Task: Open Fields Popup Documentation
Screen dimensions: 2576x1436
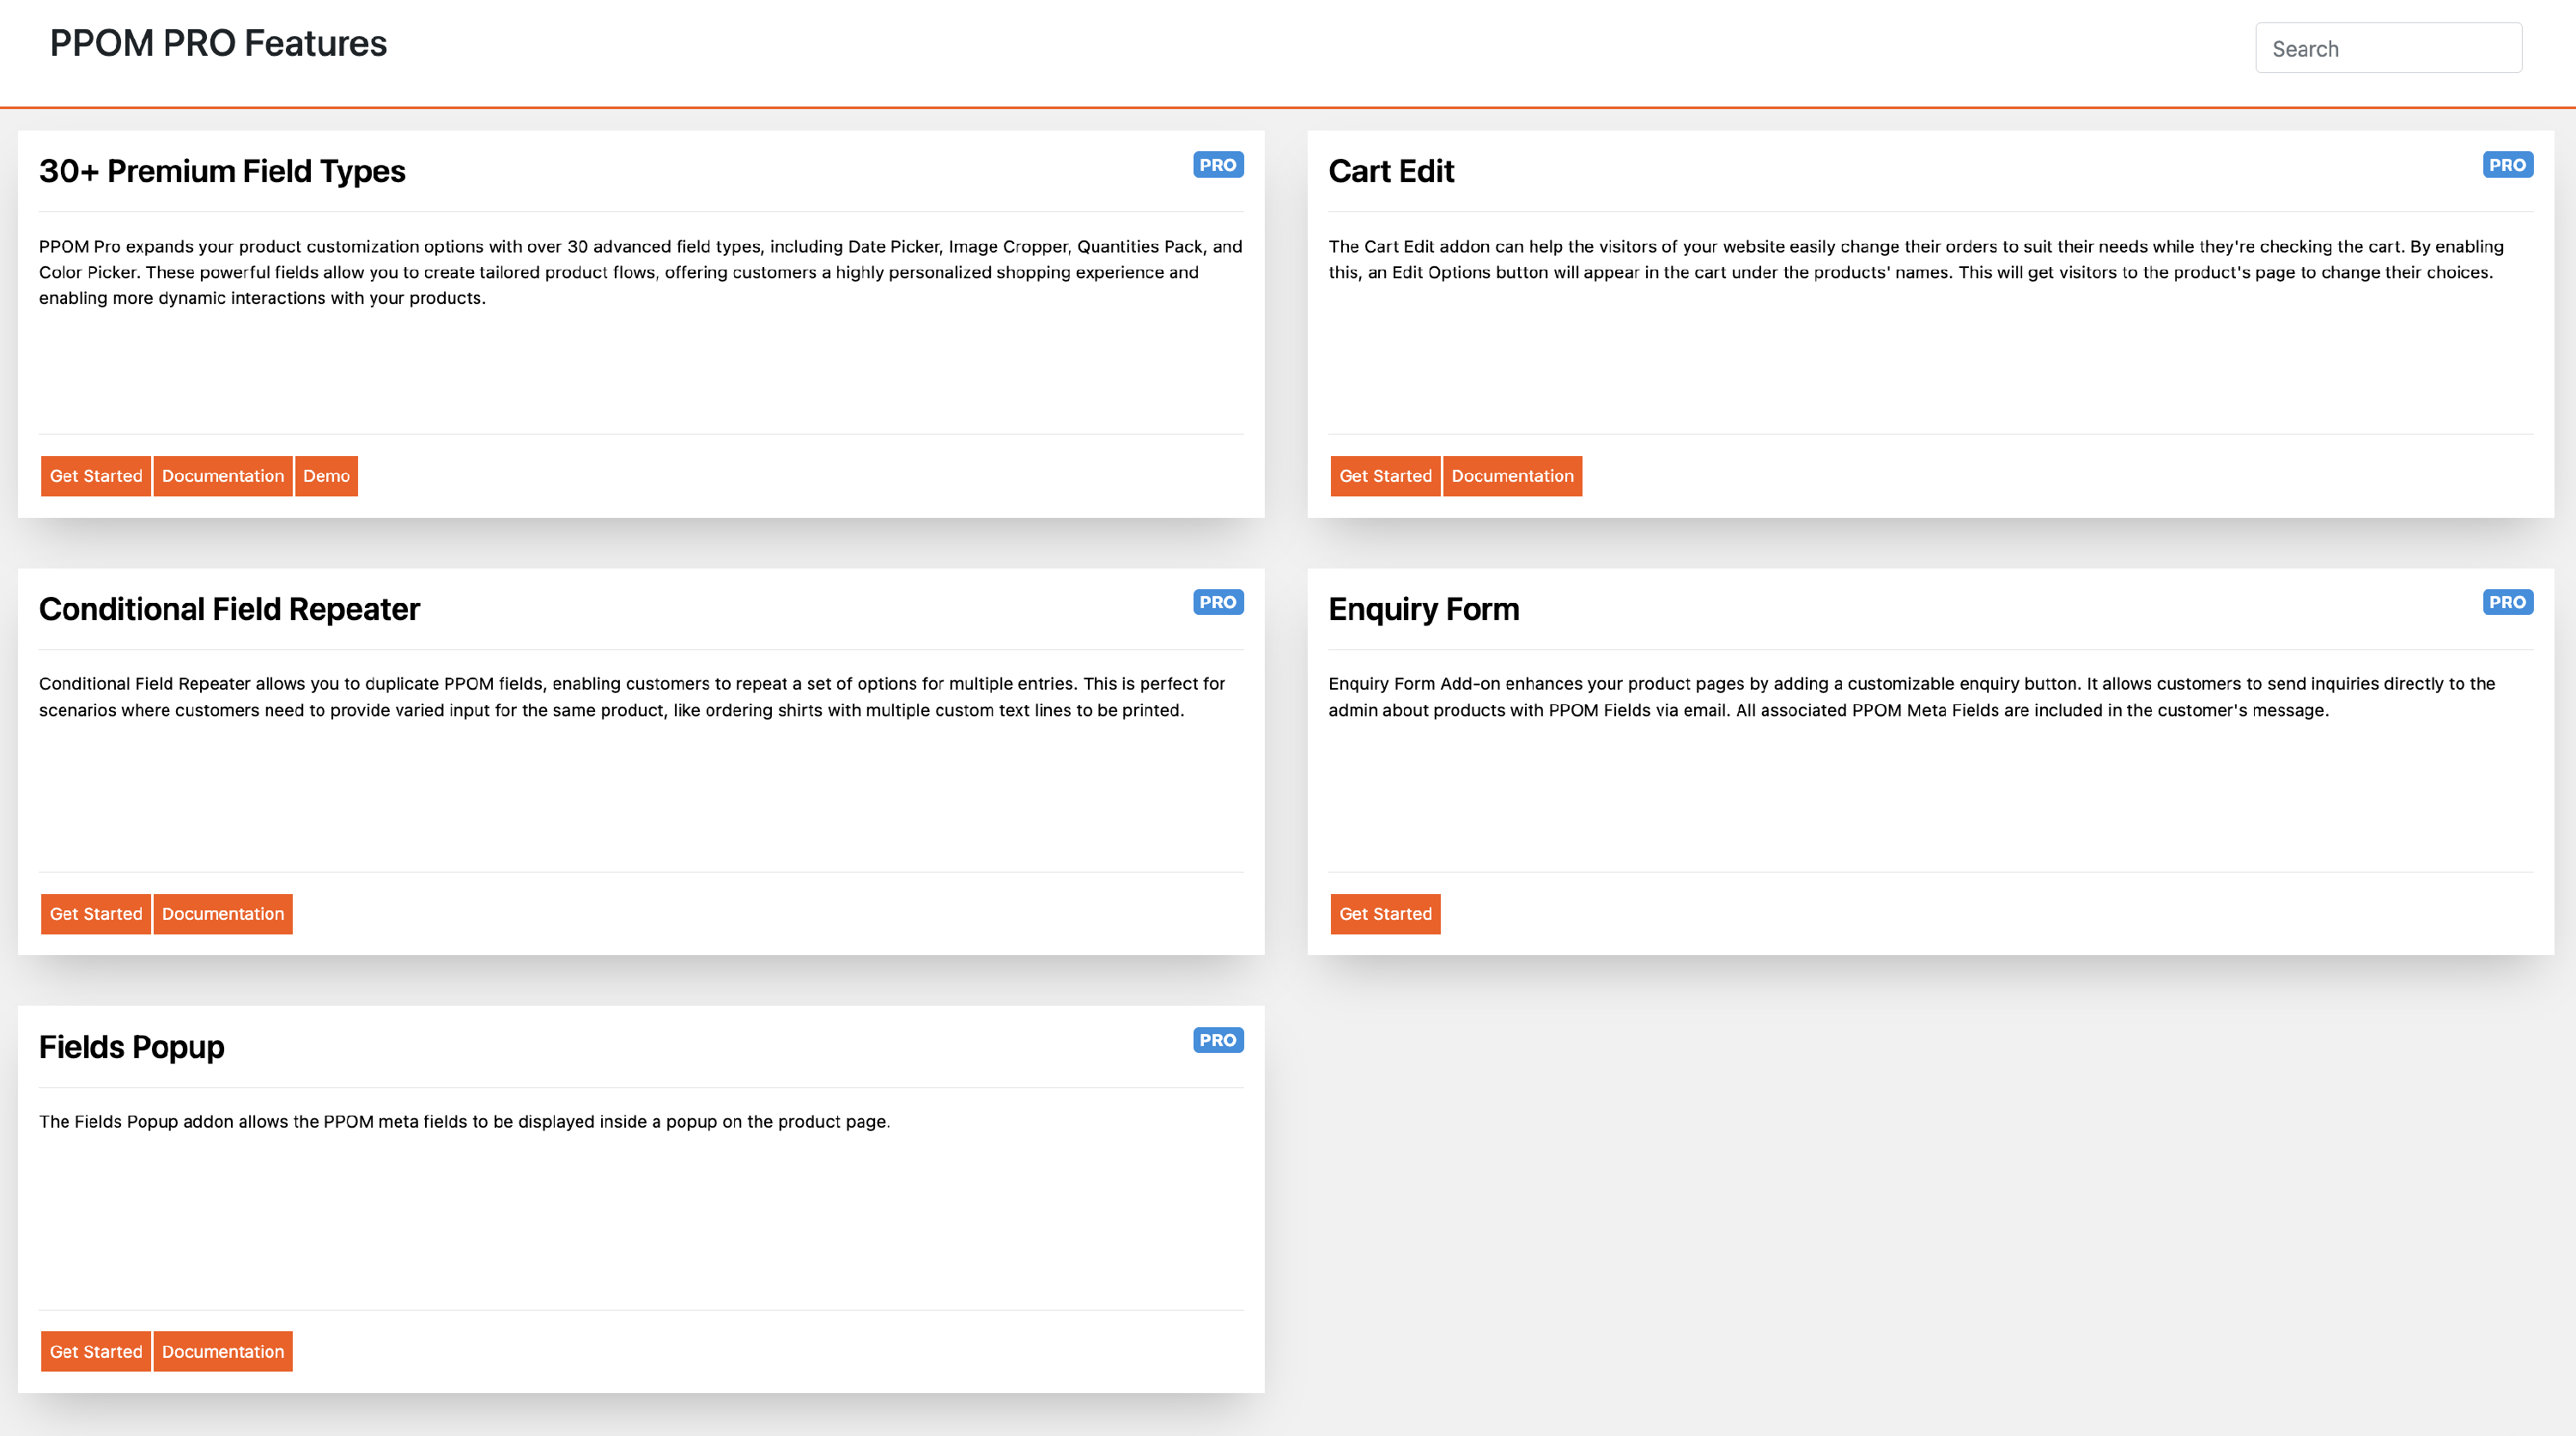Action: click(223, 1351)
